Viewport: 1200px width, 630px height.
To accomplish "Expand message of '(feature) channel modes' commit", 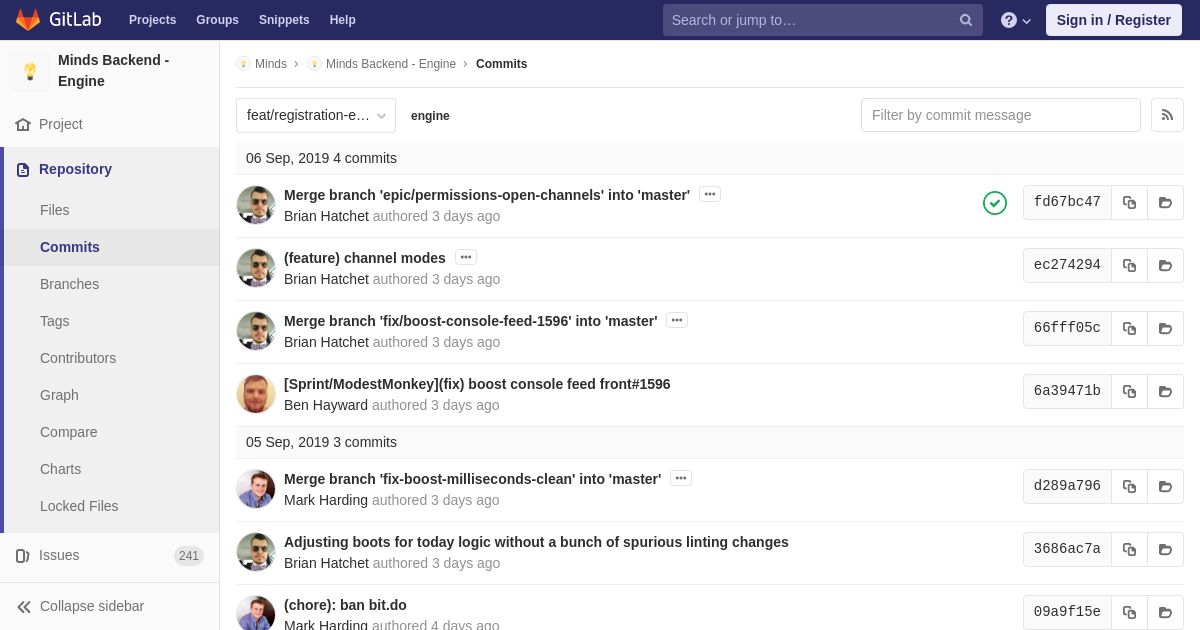I will pos(466,257).
